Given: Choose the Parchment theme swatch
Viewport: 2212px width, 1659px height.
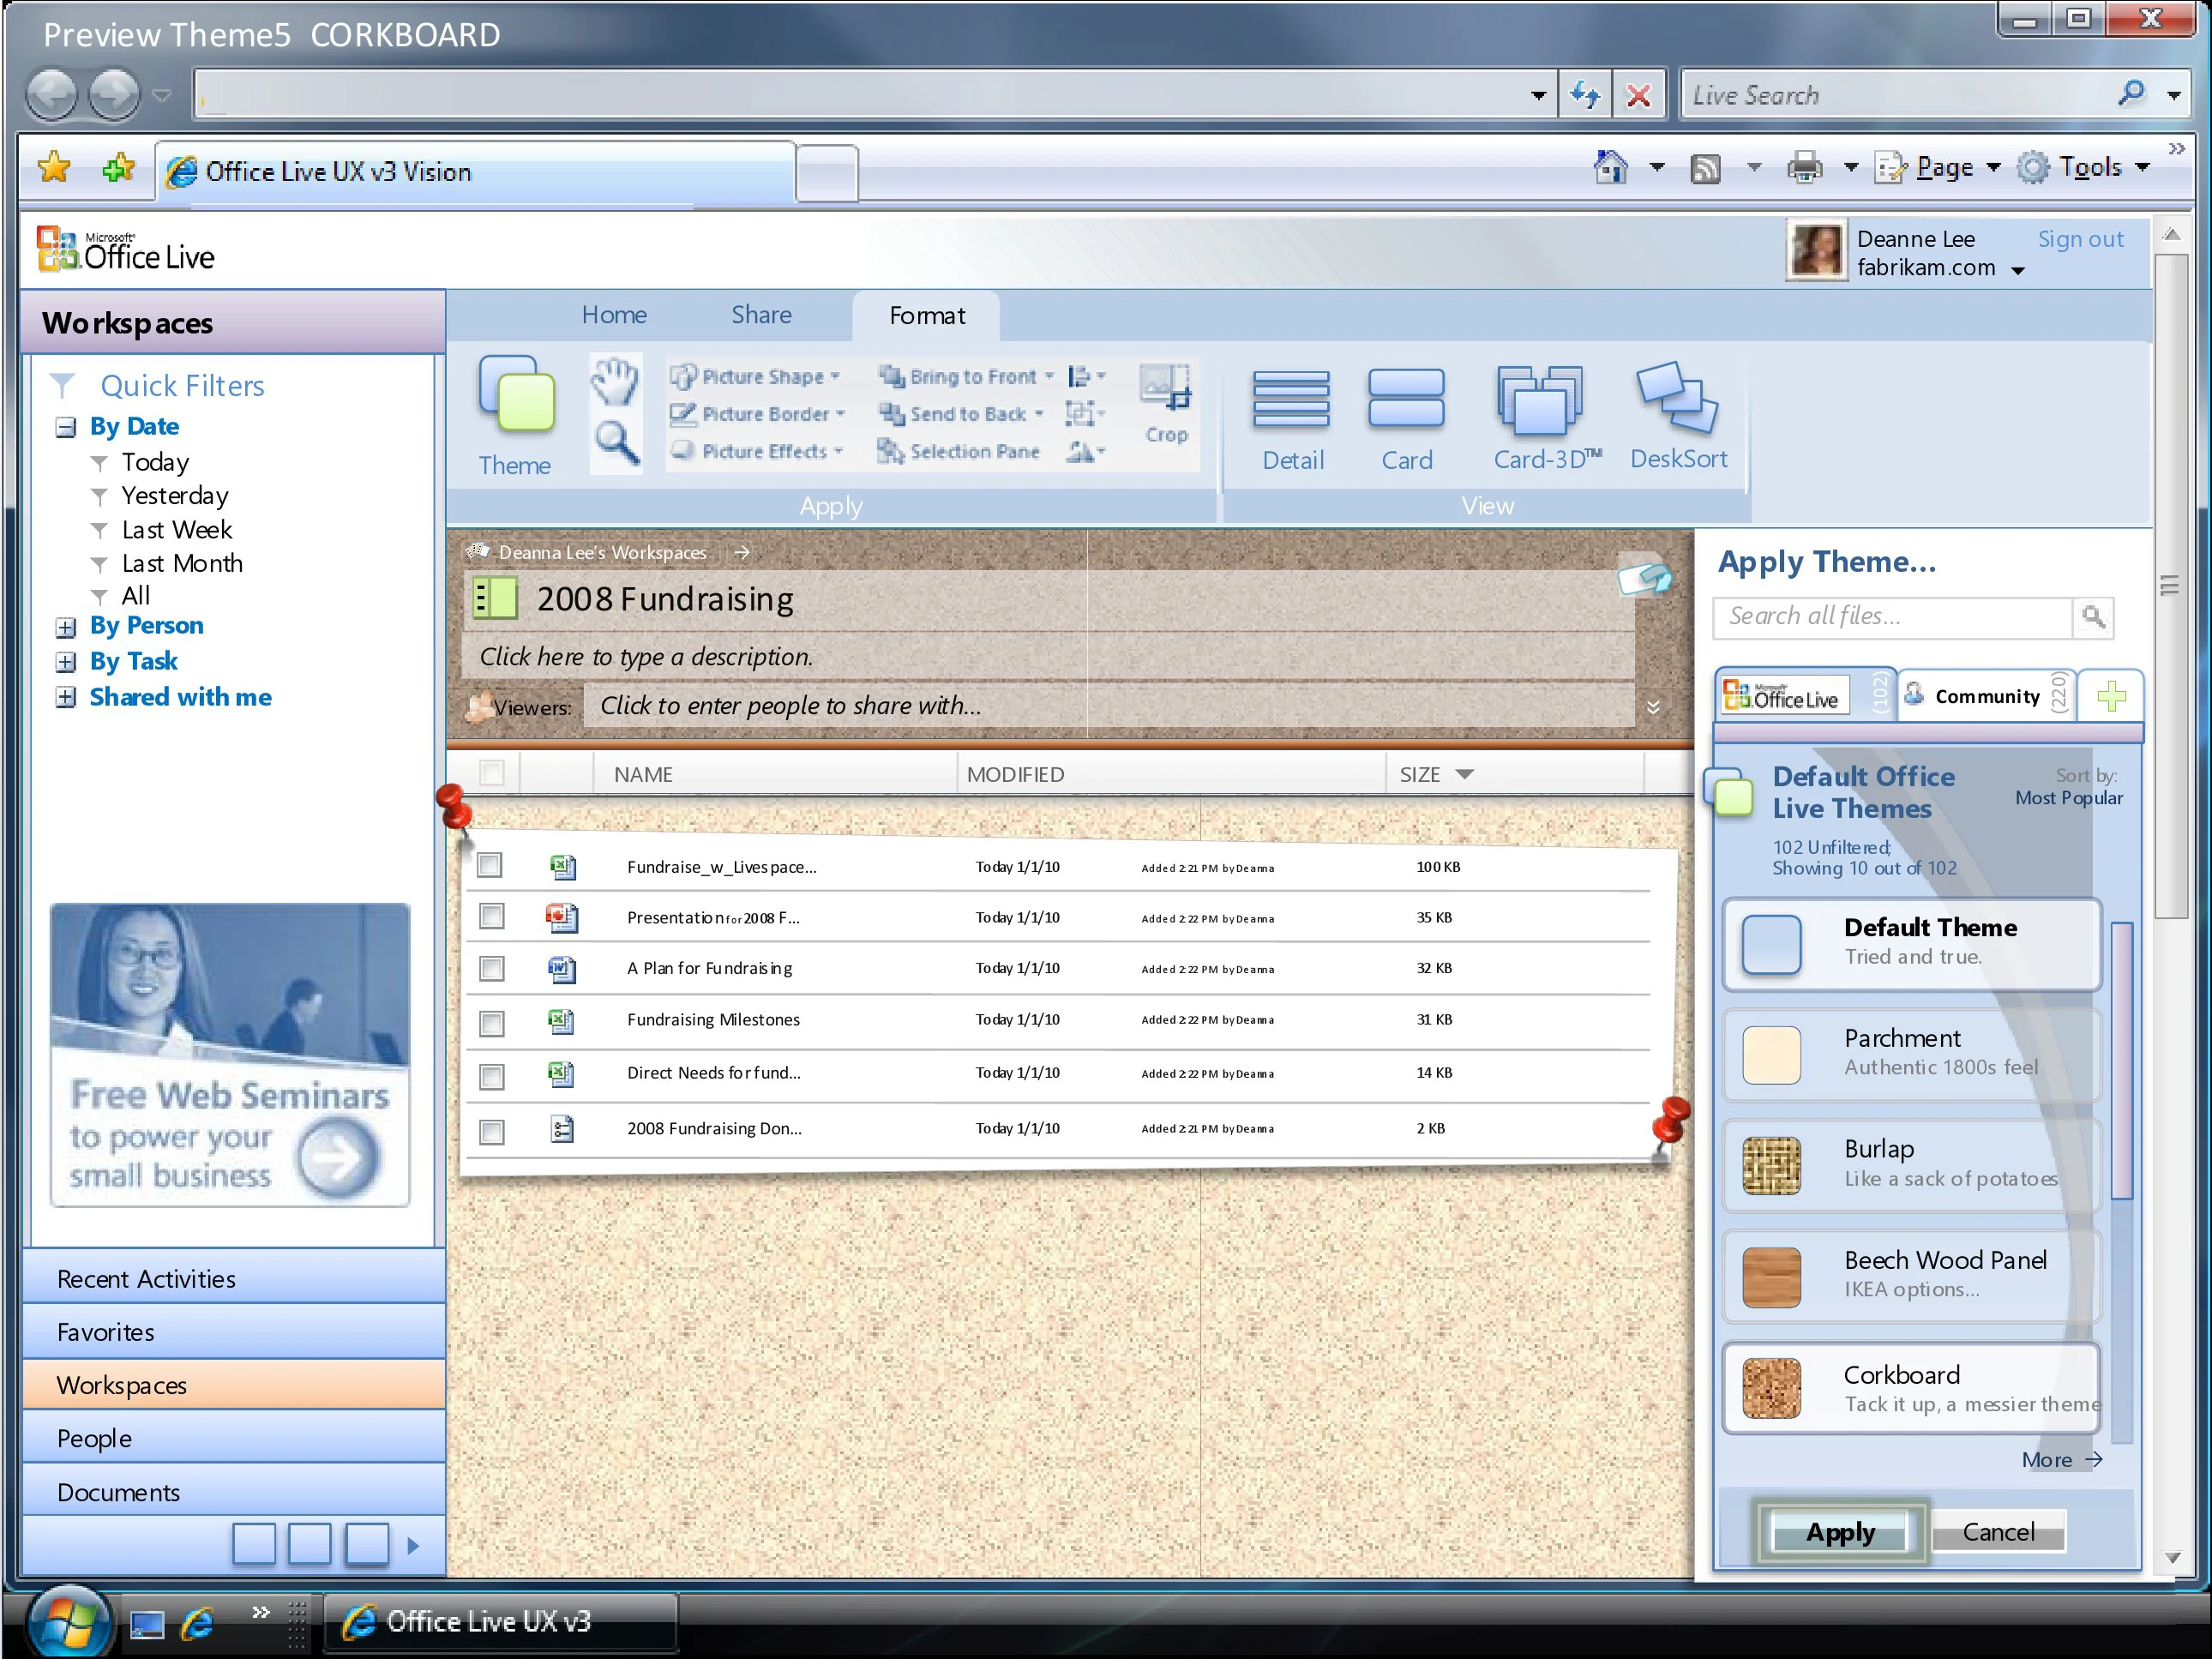Looking at the screenshot, I should click(1771, 1055).
